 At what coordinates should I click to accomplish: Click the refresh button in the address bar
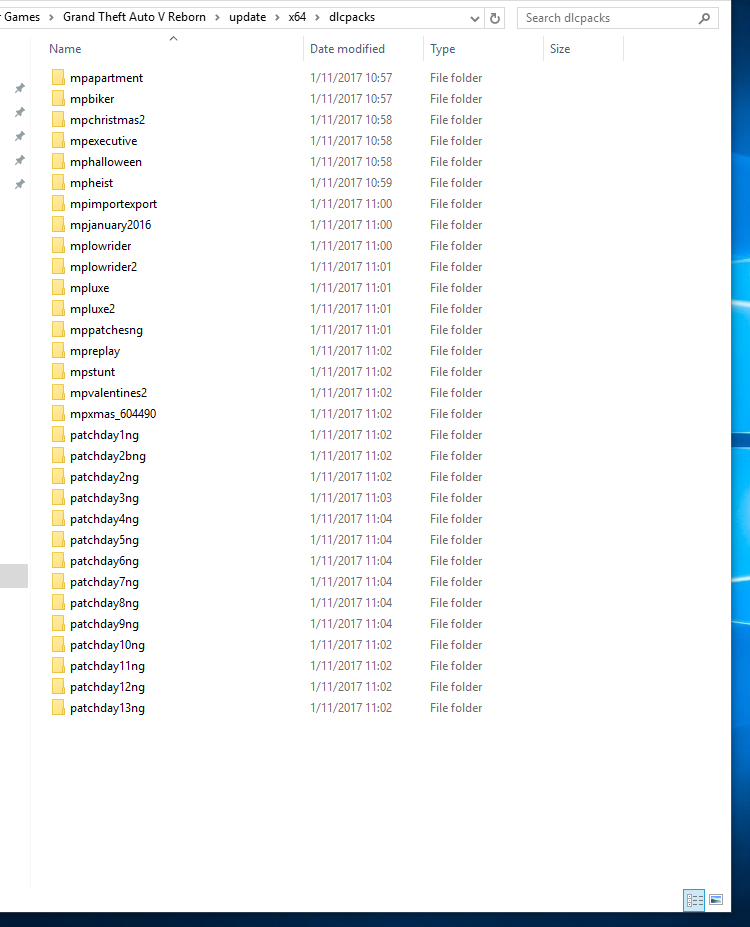click(x=495, y=18)
